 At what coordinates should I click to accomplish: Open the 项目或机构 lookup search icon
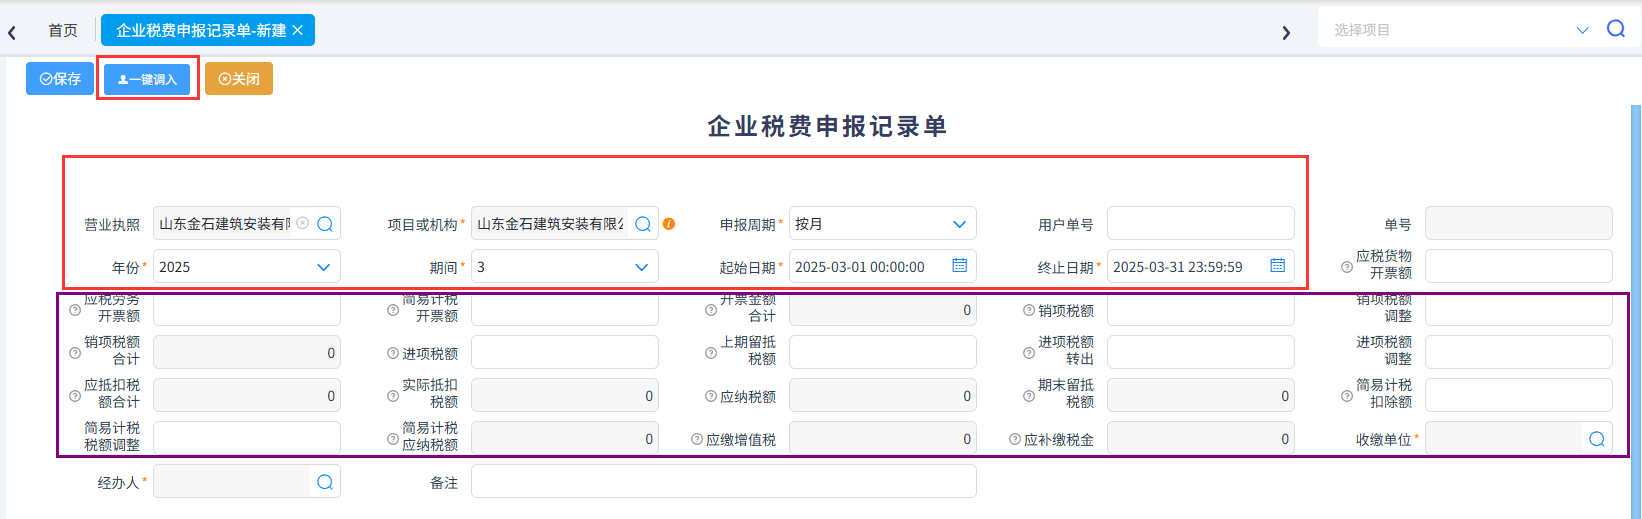pos(643,224)
